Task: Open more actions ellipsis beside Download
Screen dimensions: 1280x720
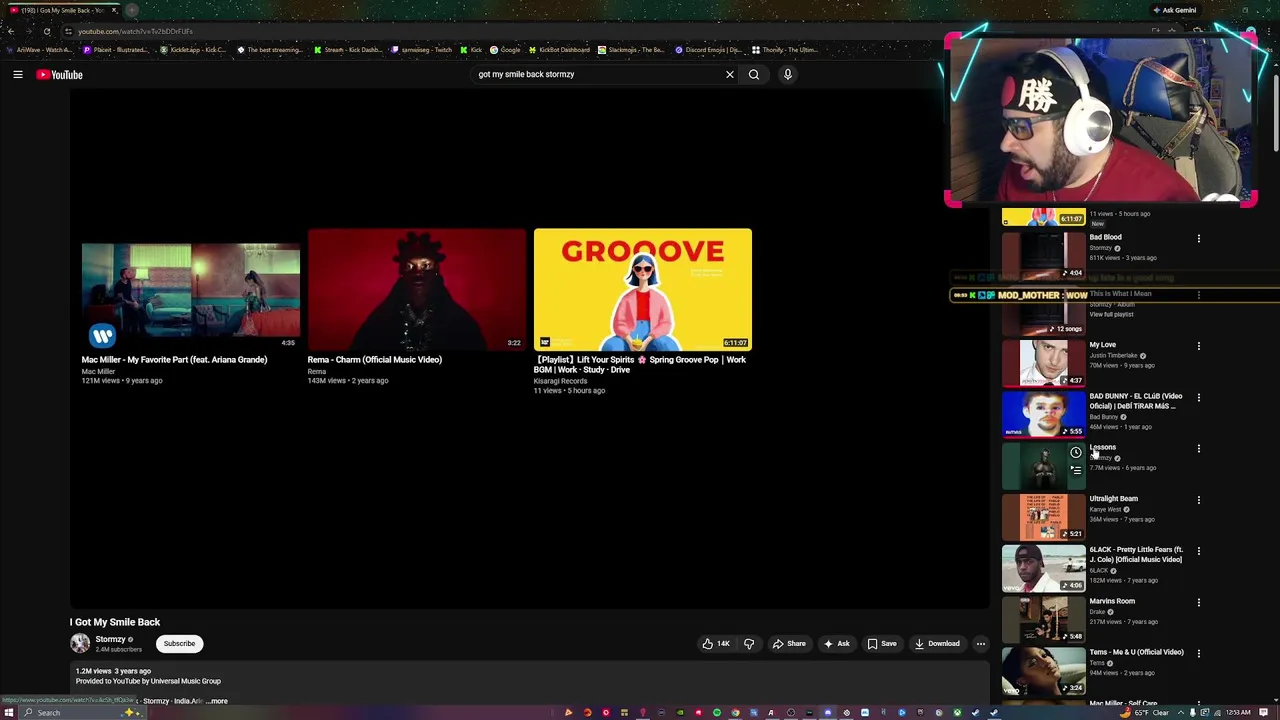Action: (x=981, y=644)
